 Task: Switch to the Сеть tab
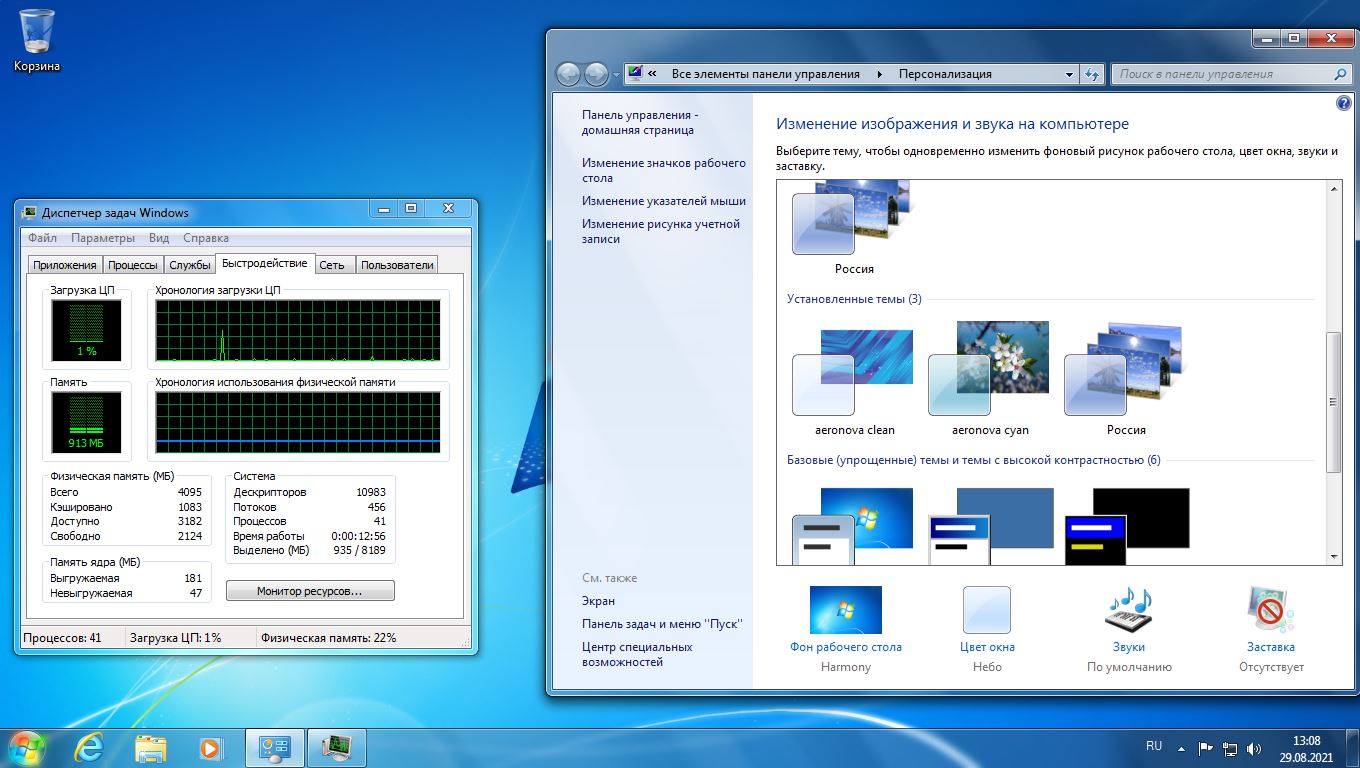(332, 265)
